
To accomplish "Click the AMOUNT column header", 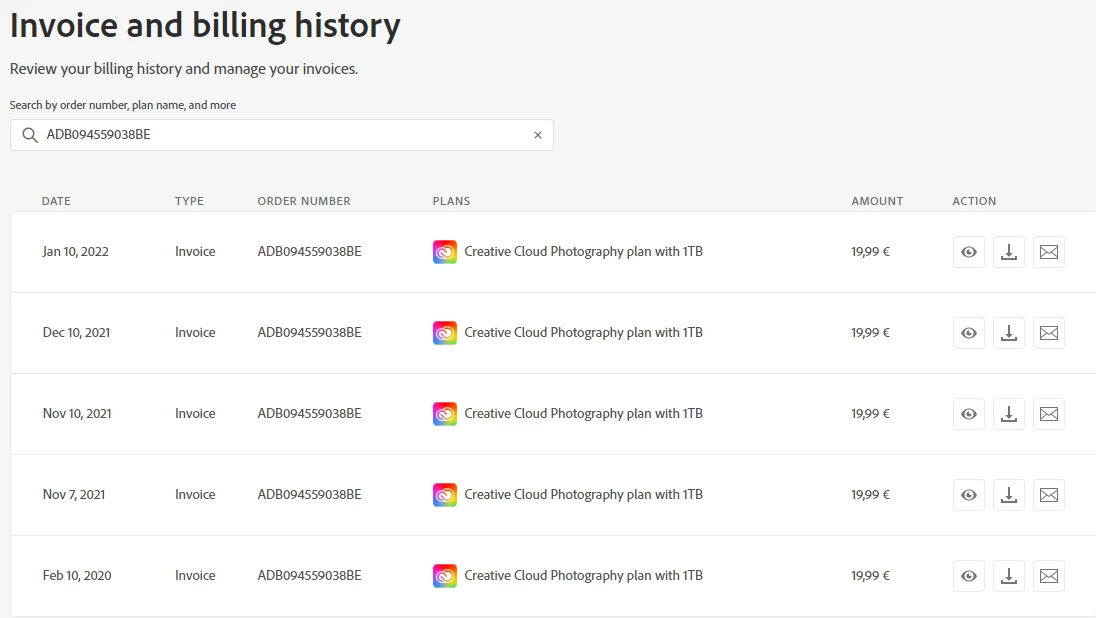I will pyautogui.click(x=877, y=201).
